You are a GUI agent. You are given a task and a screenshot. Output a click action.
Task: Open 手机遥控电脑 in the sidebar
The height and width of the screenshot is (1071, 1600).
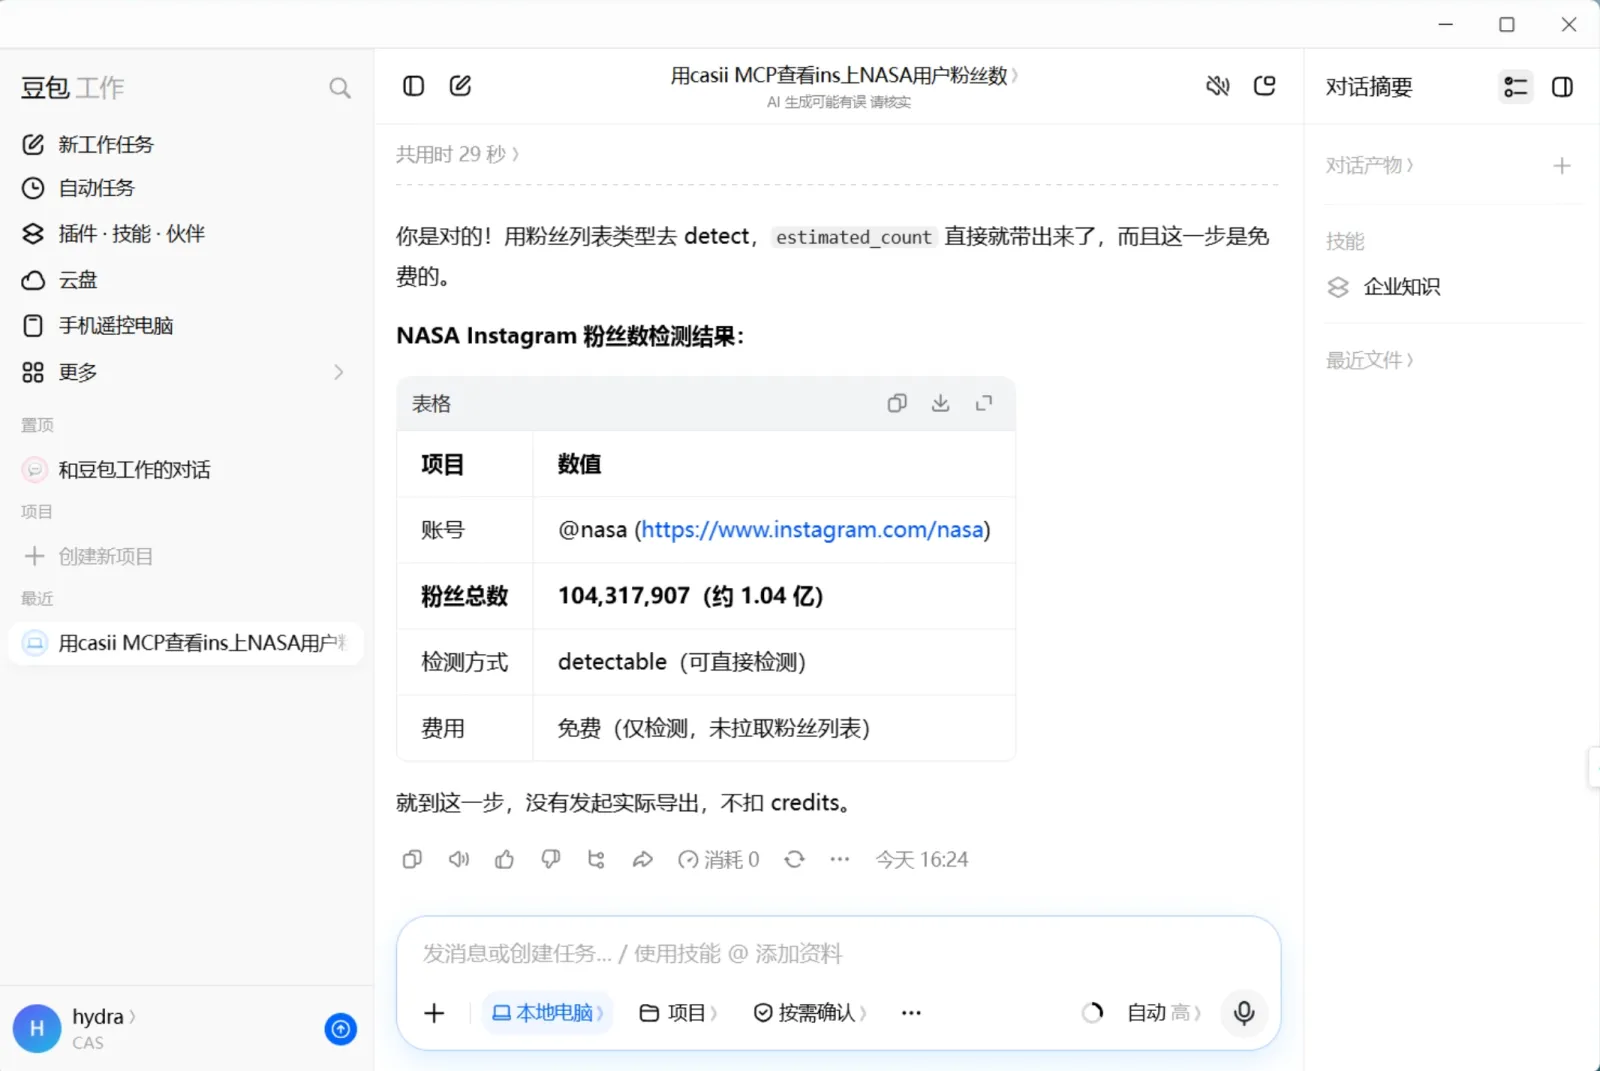tap(184, 326)
